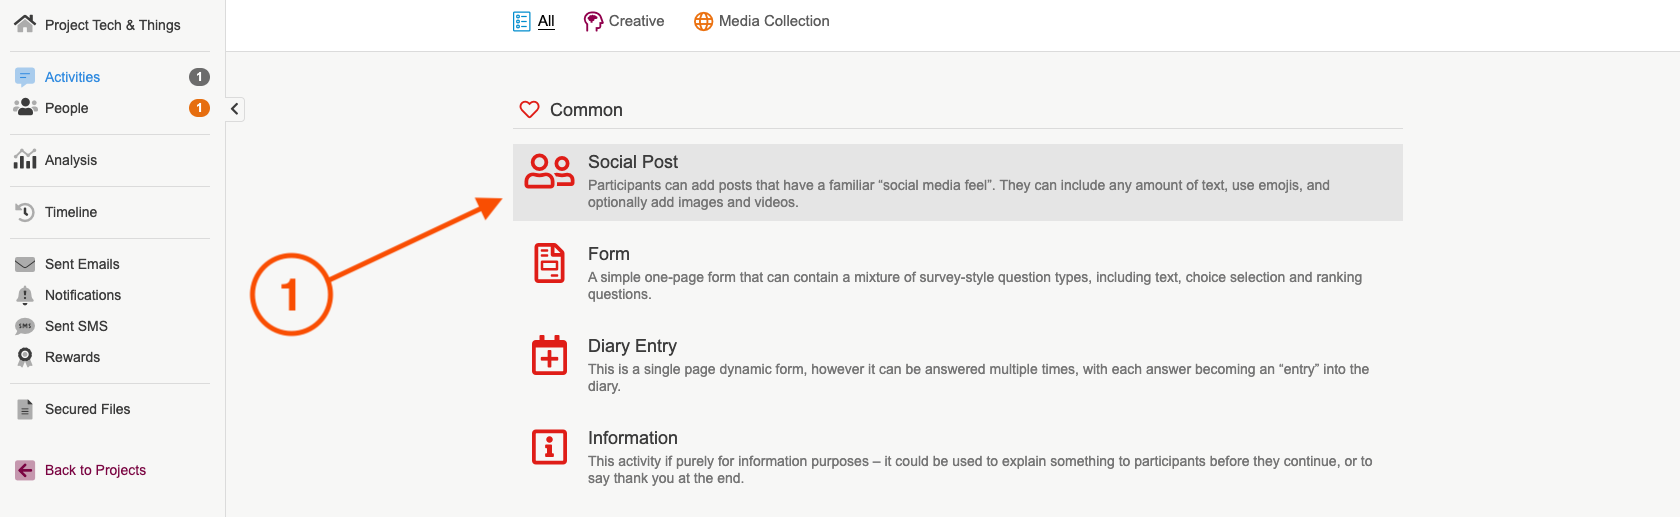Open the People section
Image resolution: width=1680 pixels, height=517 pixels.
click(x=66, y=108)
